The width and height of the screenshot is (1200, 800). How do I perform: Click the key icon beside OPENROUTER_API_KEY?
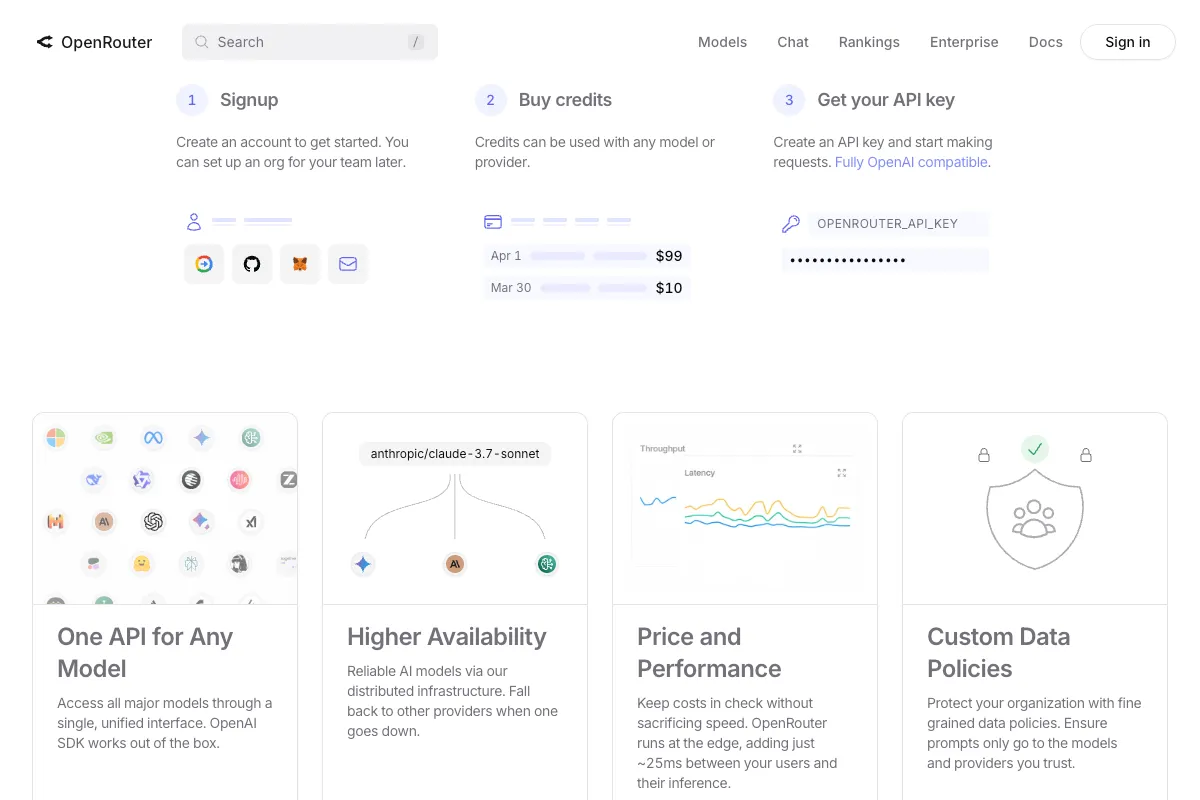[x=791, y=224]
